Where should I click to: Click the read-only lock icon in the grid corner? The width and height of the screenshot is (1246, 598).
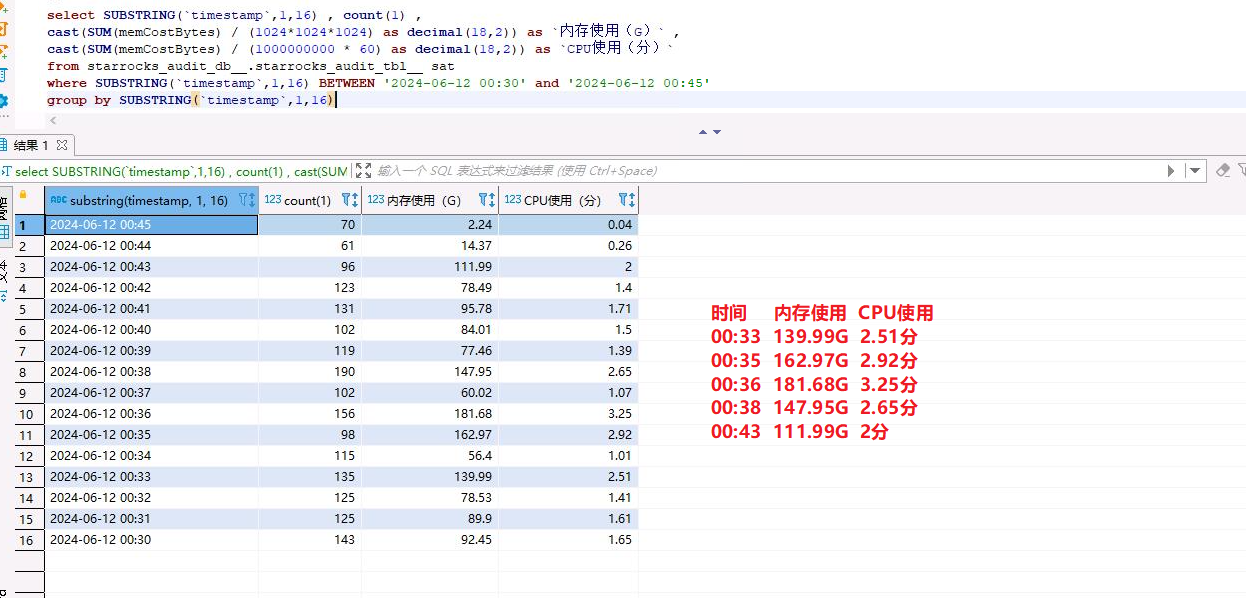pyautogui.click(x=23, y=195)
